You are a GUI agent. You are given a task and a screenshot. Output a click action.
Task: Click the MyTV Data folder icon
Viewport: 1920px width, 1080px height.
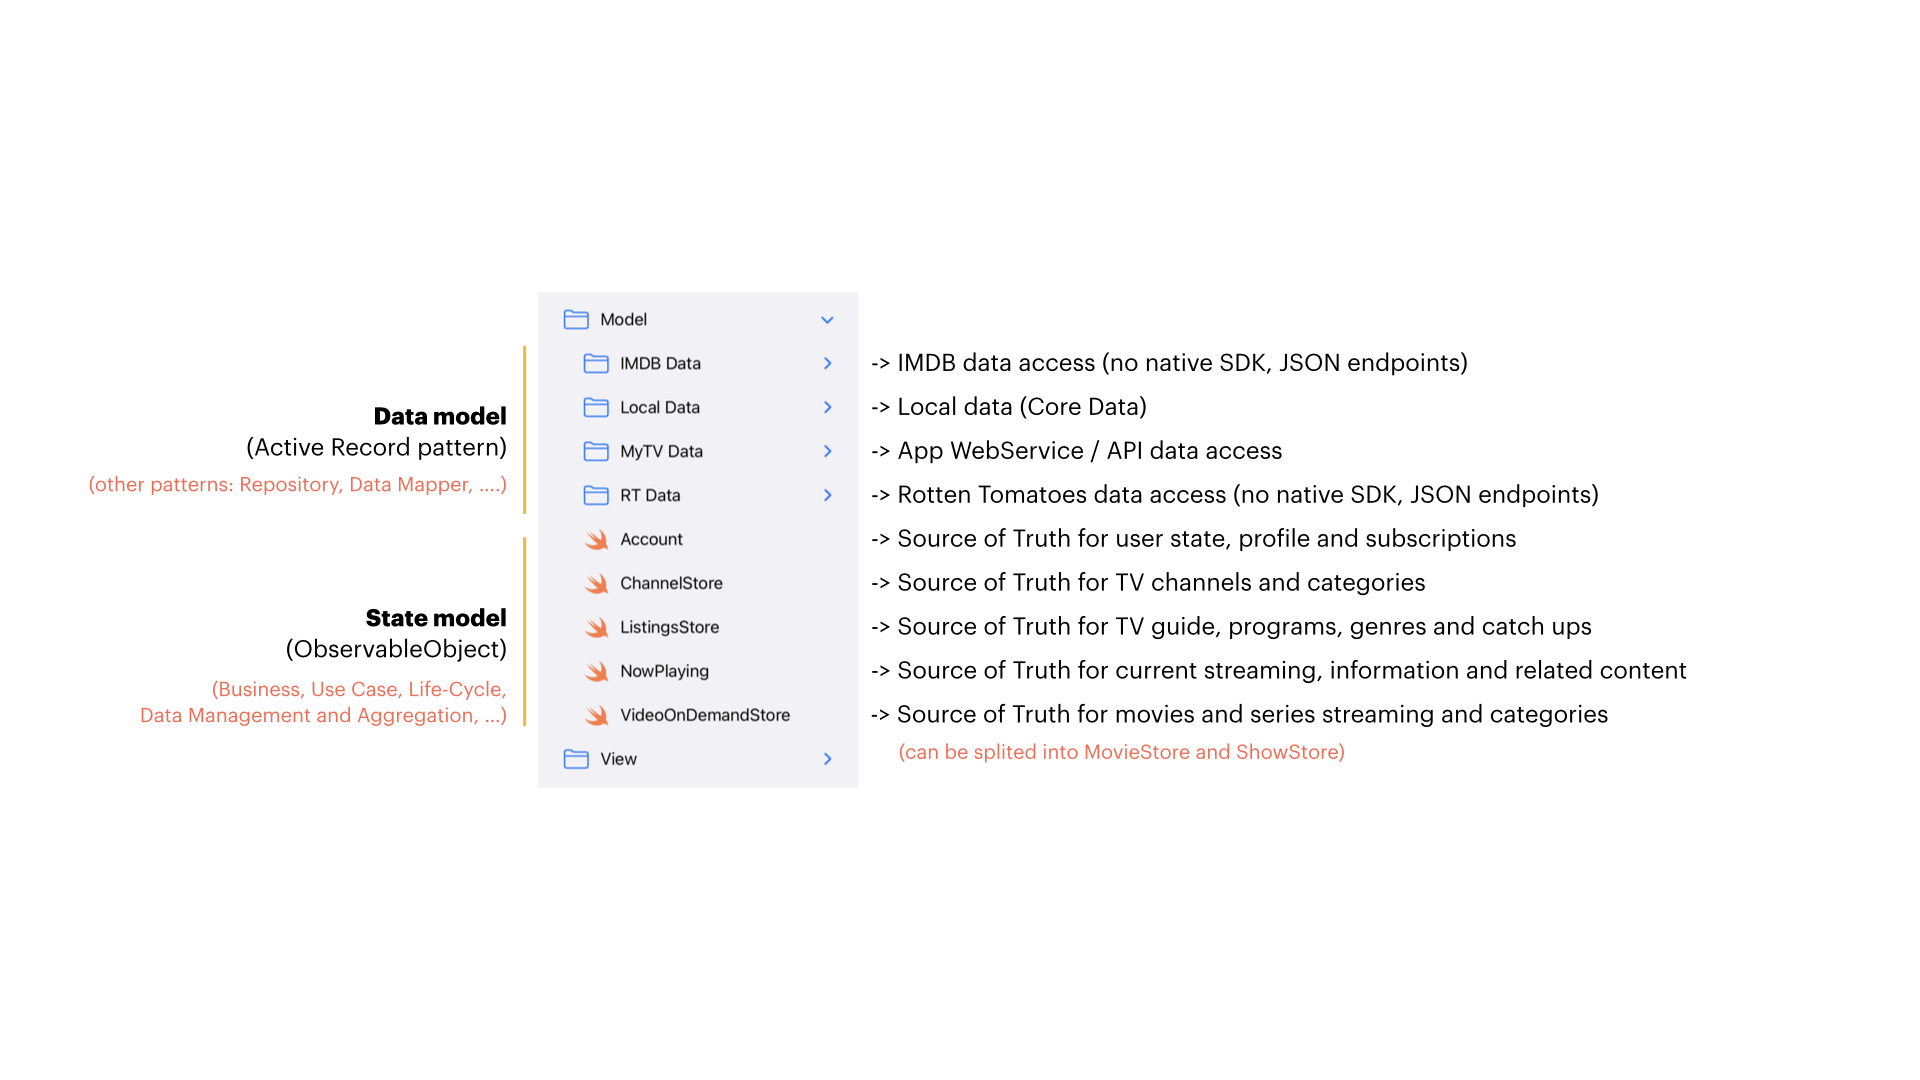point(596,451)
